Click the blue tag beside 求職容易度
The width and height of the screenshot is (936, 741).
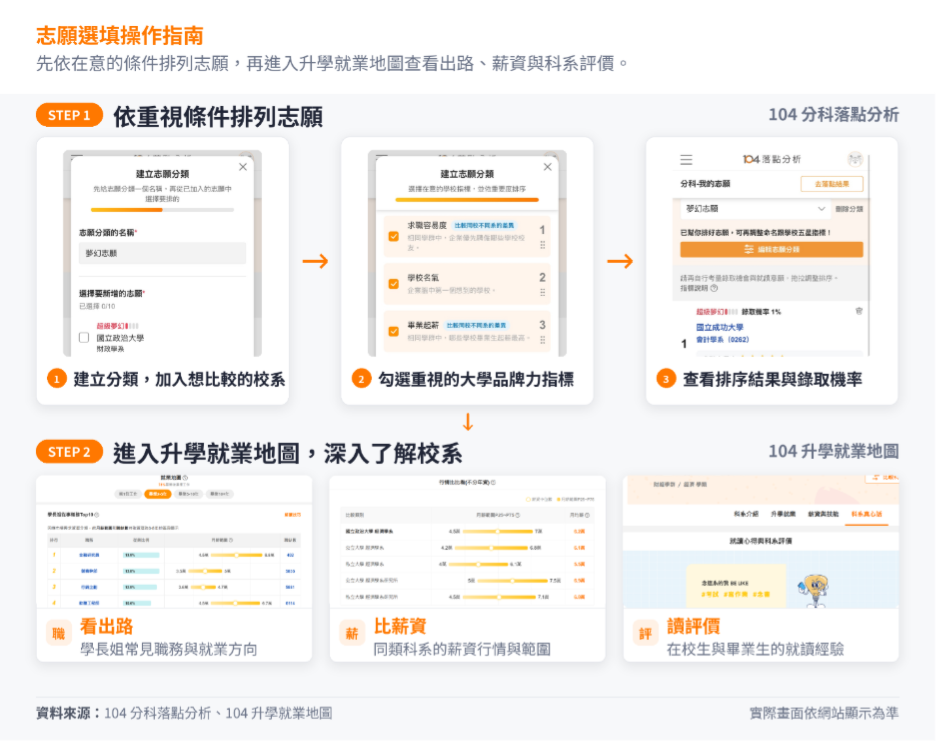(484, 225)
